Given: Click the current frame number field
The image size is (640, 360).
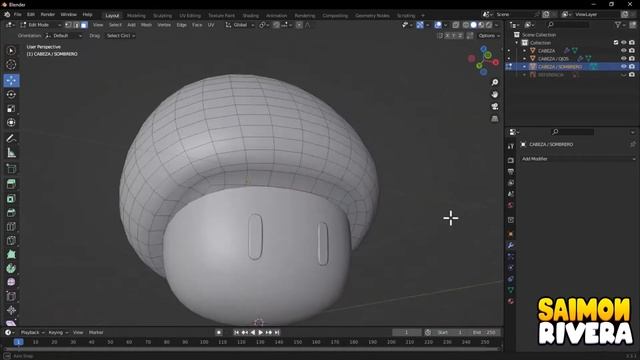Looking at the screenshot, I should [x=407, y=333].
